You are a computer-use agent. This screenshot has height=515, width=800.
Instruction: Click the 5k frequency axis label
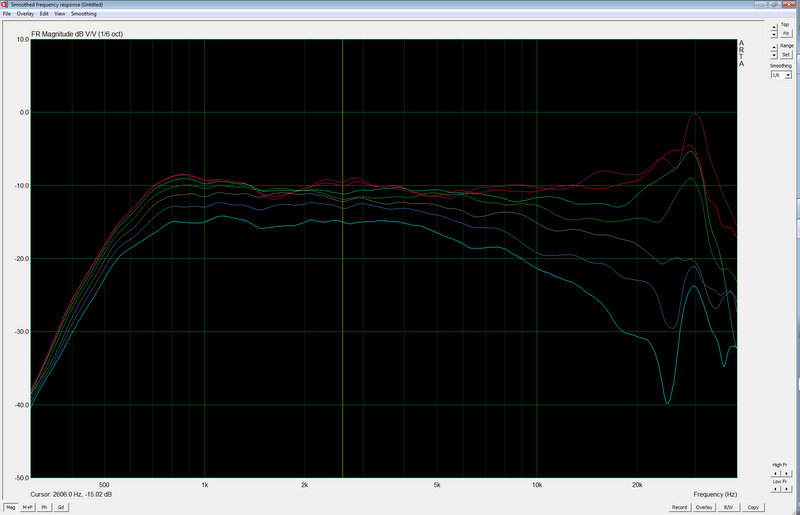point(437,485)
